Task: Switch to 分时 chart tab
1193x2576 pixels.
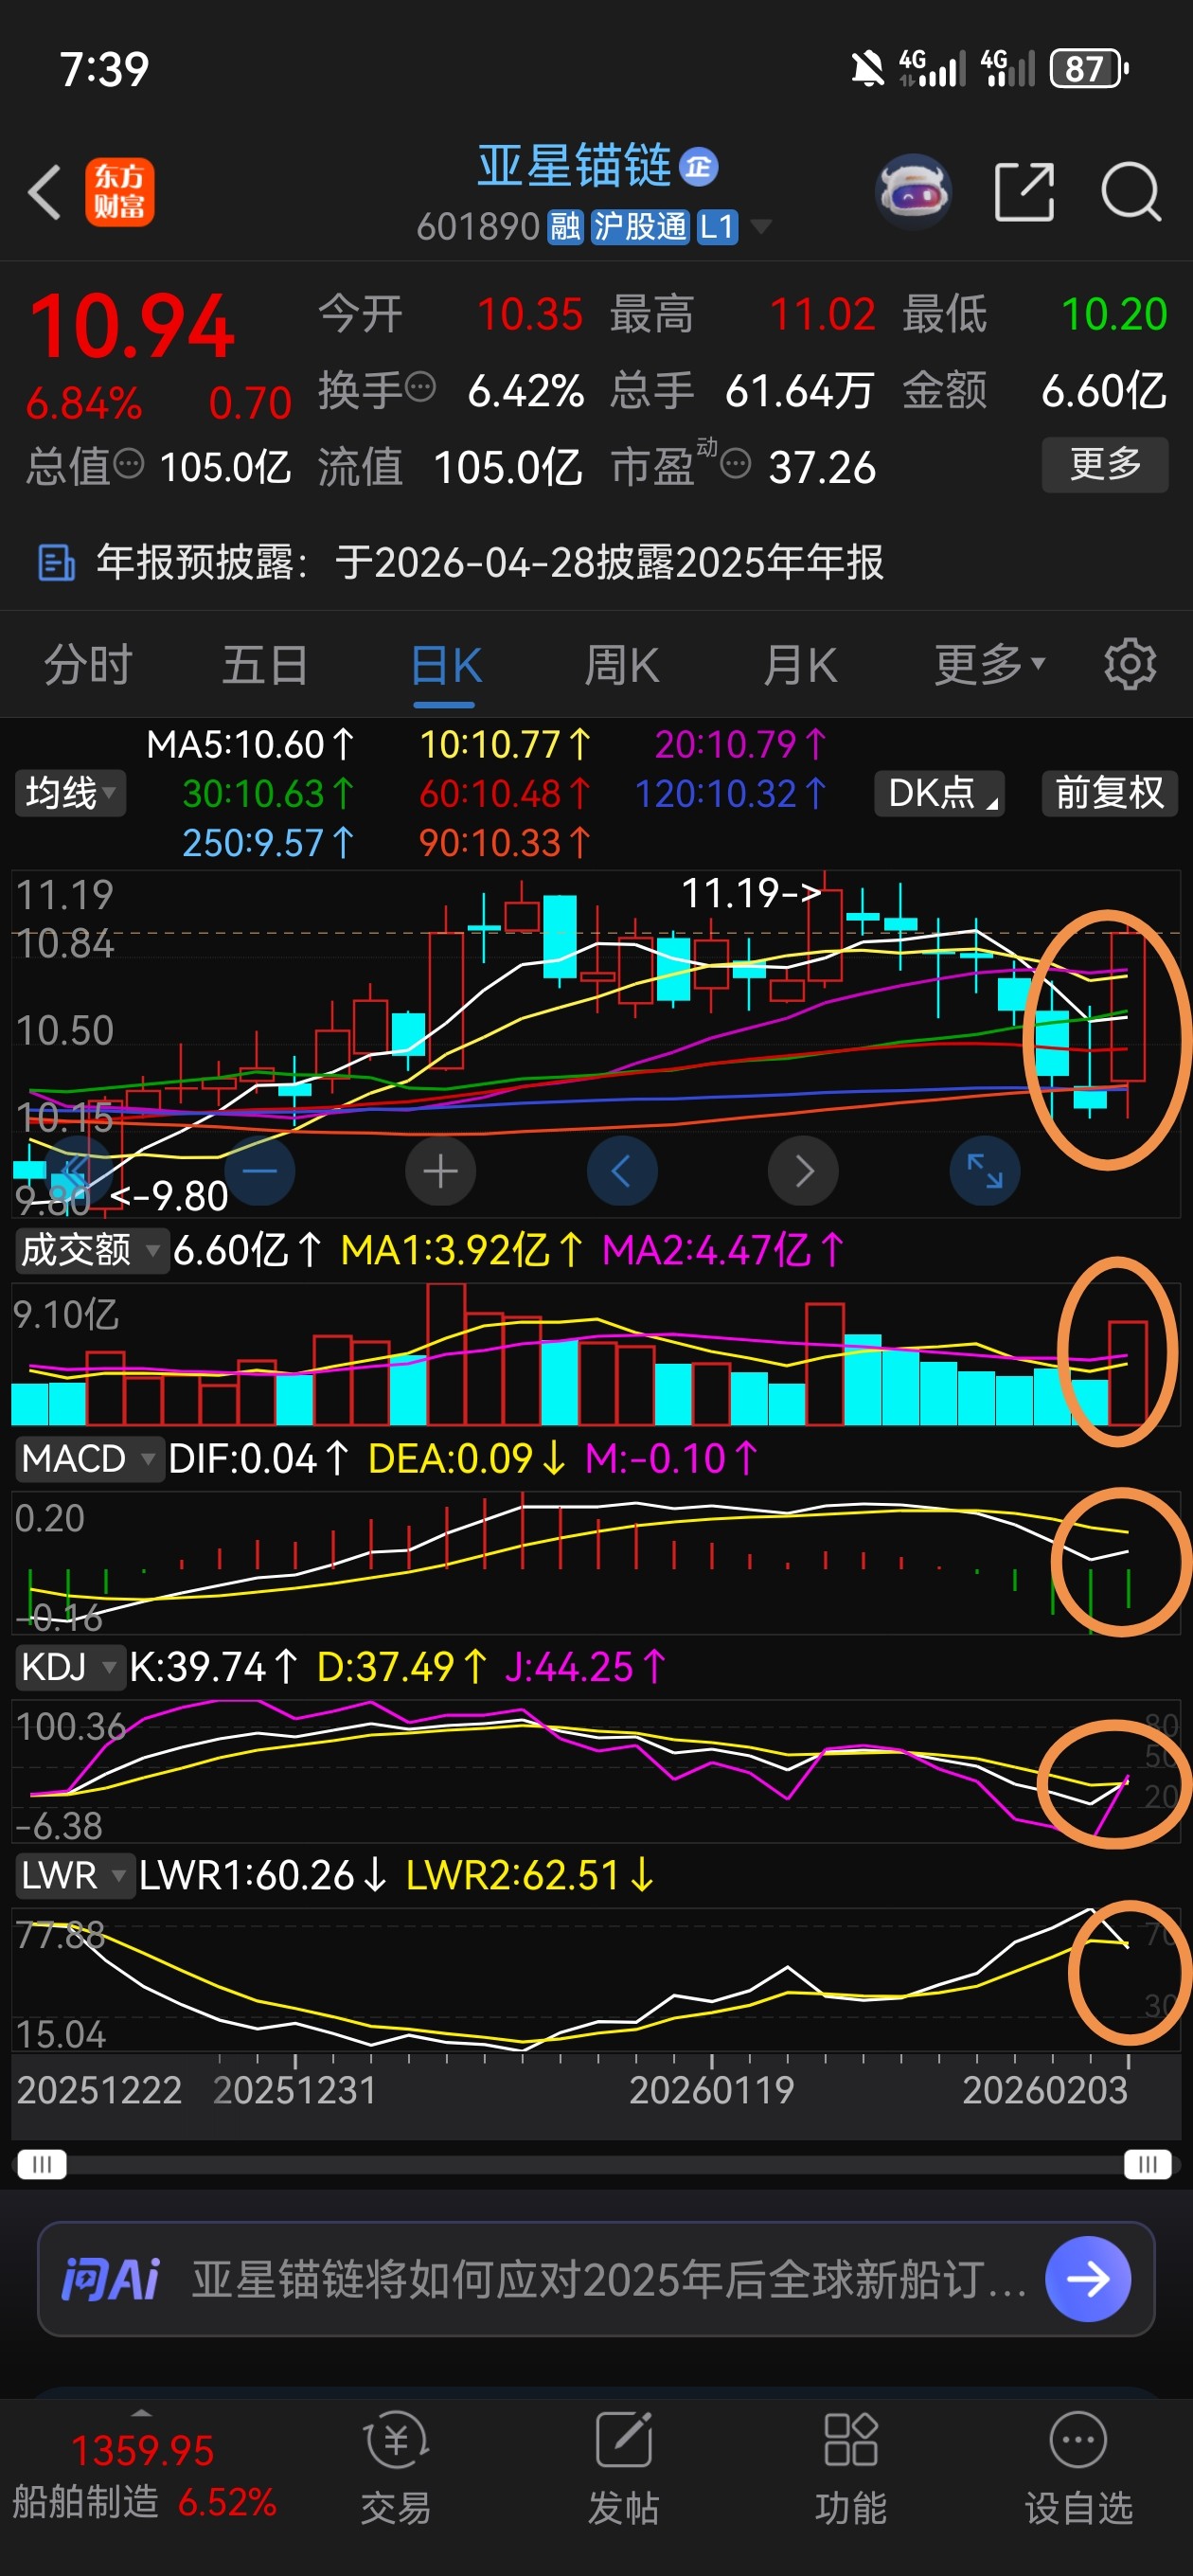Action: click(88, 665)
